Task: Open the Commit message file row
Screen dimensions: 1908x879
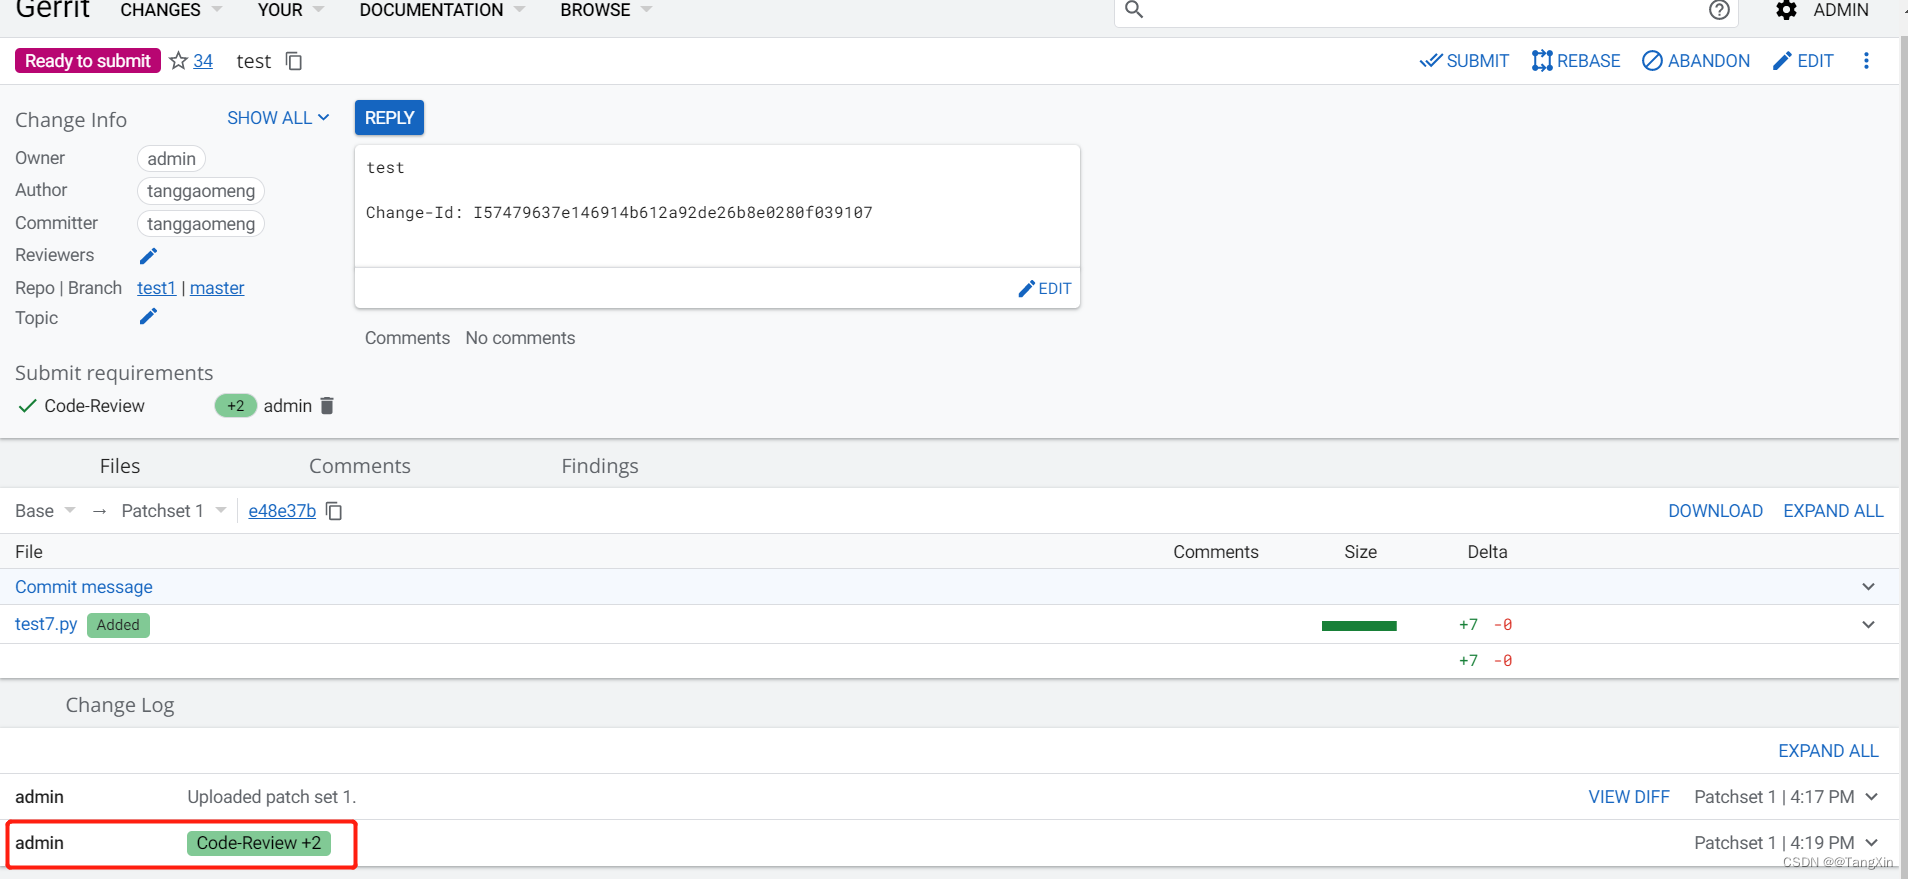Action: pyautogui.click(x=84, y=587)
